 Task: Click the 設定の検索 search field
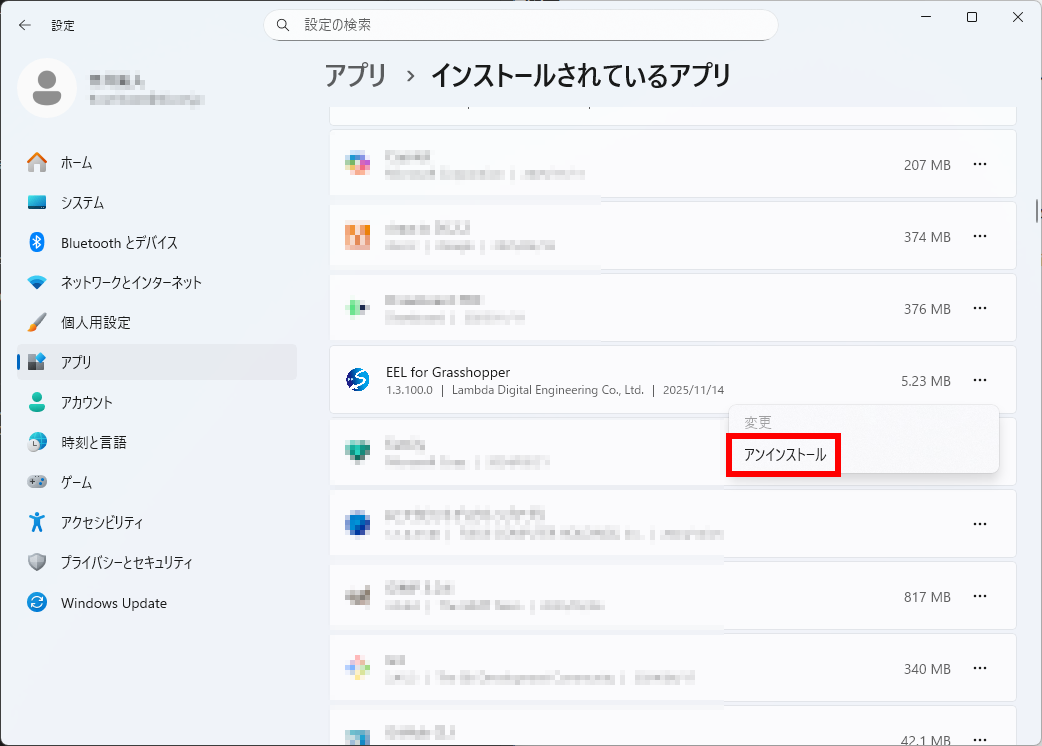click(520, 25)
